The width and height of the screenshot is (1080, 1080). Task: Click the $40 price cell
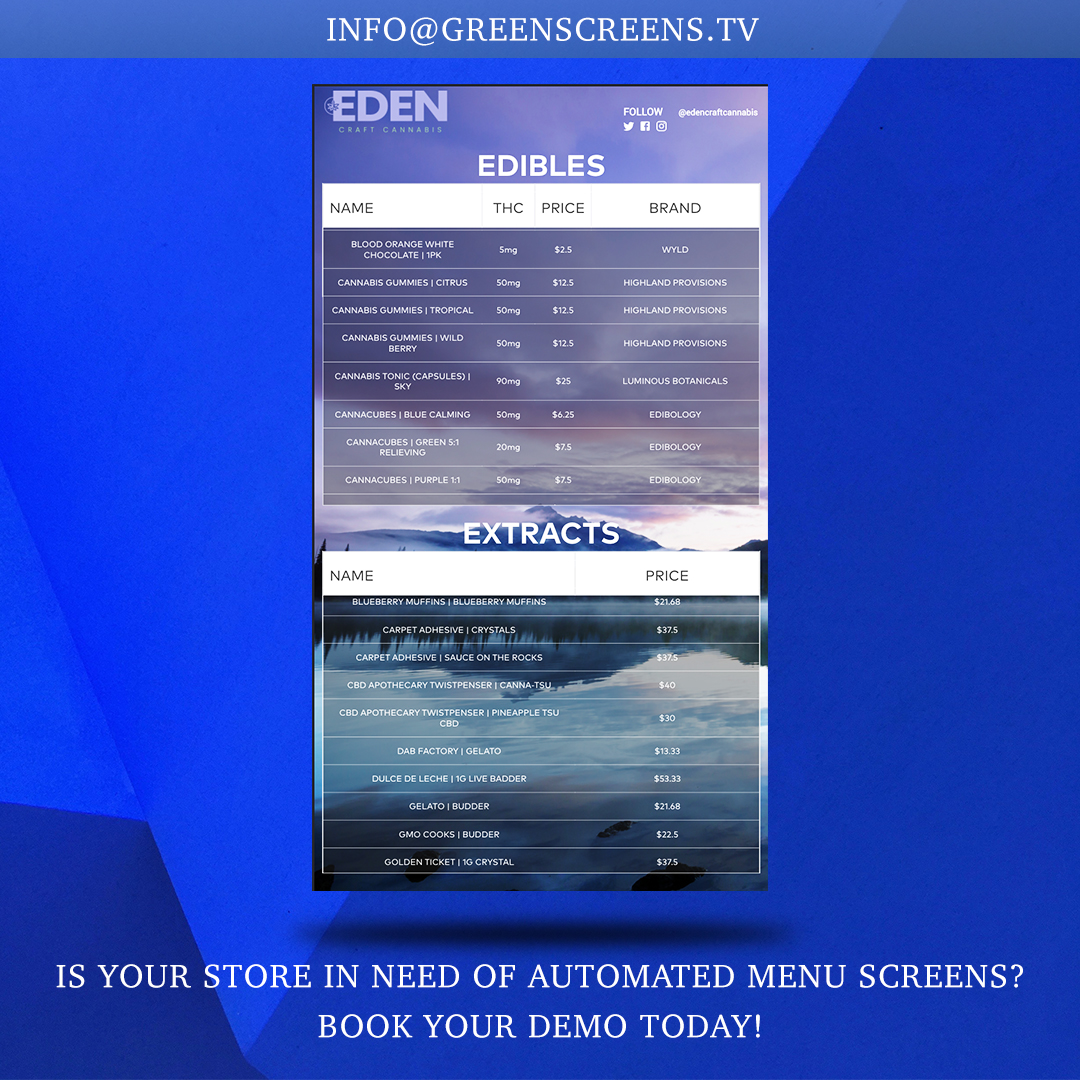click(667, 685)
